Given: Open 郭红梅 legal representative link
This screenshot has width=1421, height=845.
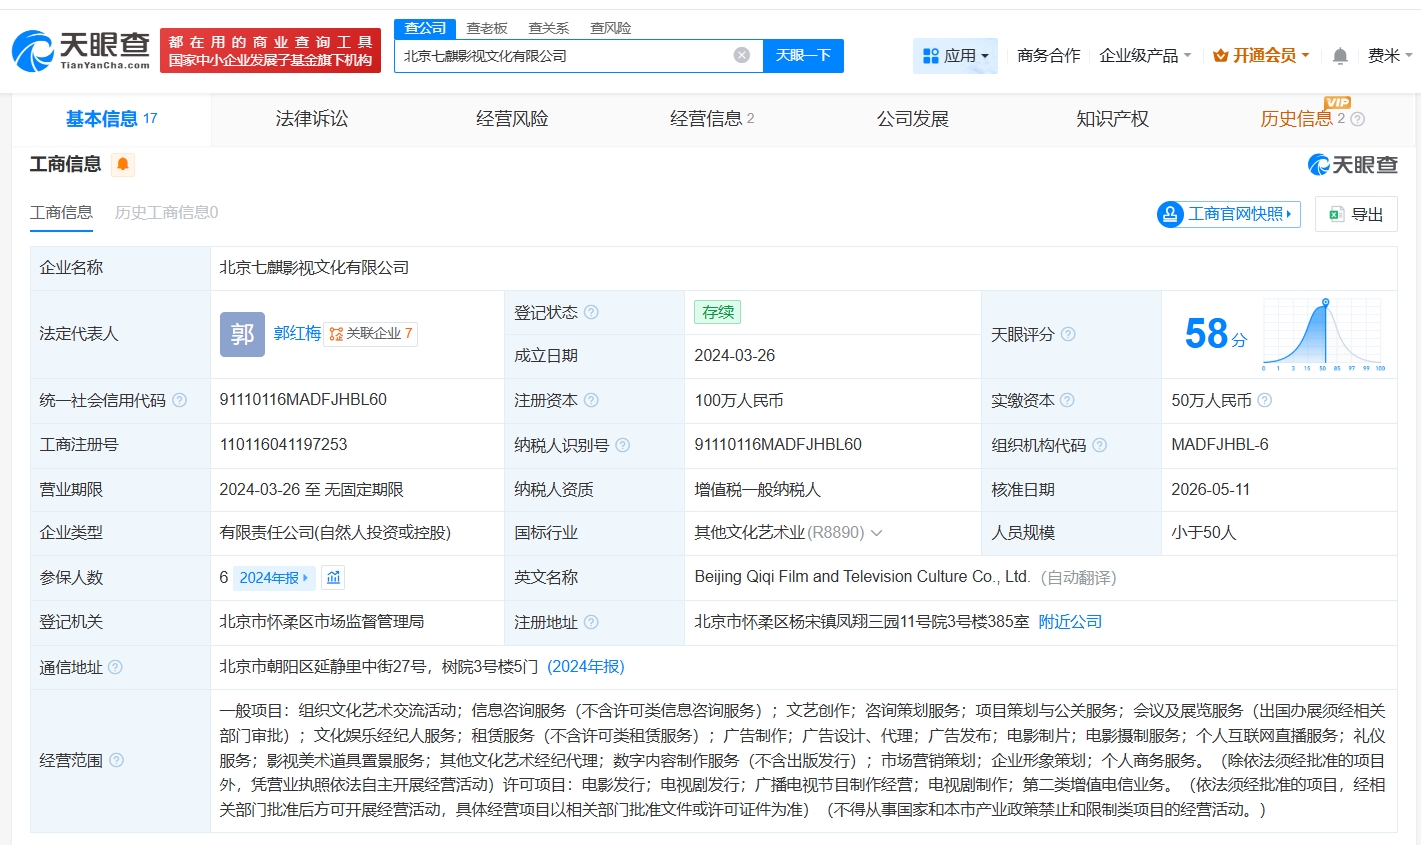Looking at the screenshot, I should tap(297, 334).
